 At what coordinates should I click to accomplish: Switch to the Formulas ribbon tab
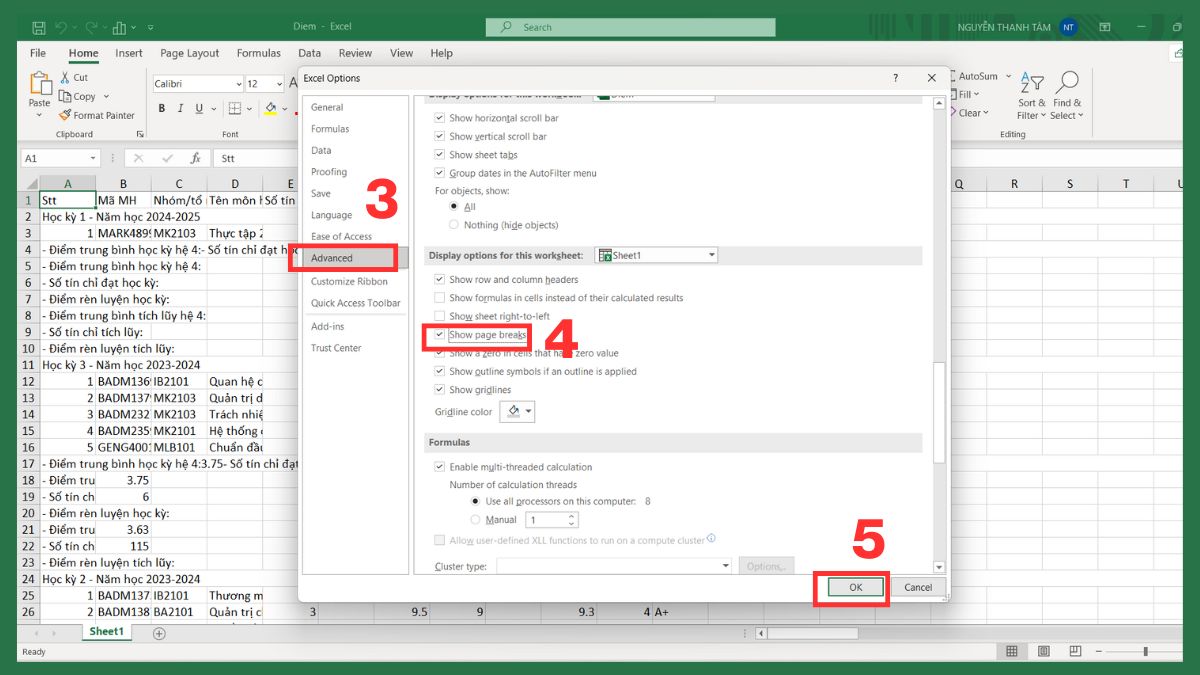(x=258, y=53)
